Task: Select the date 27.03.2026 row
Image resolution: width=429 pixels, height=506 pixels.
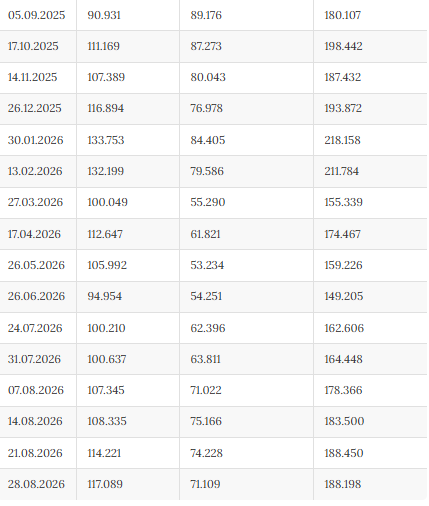Action: [x=213, y=203]
